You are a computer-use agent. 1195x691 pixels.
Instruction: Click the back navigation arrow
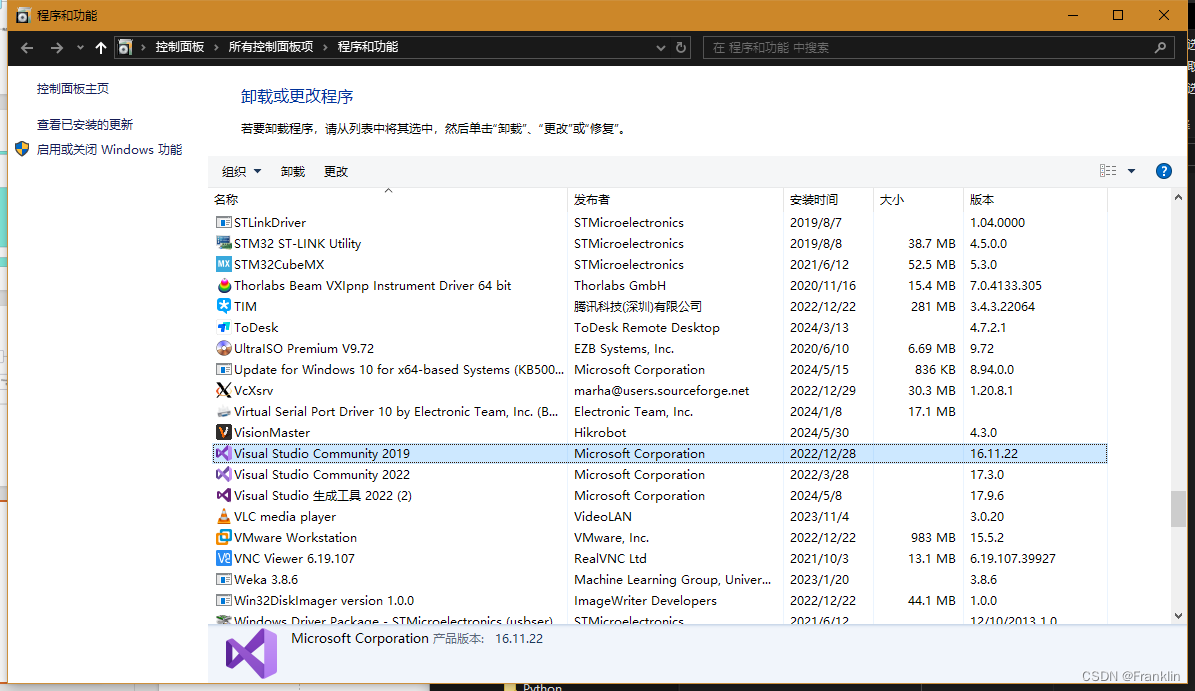[x=26, y=47]
